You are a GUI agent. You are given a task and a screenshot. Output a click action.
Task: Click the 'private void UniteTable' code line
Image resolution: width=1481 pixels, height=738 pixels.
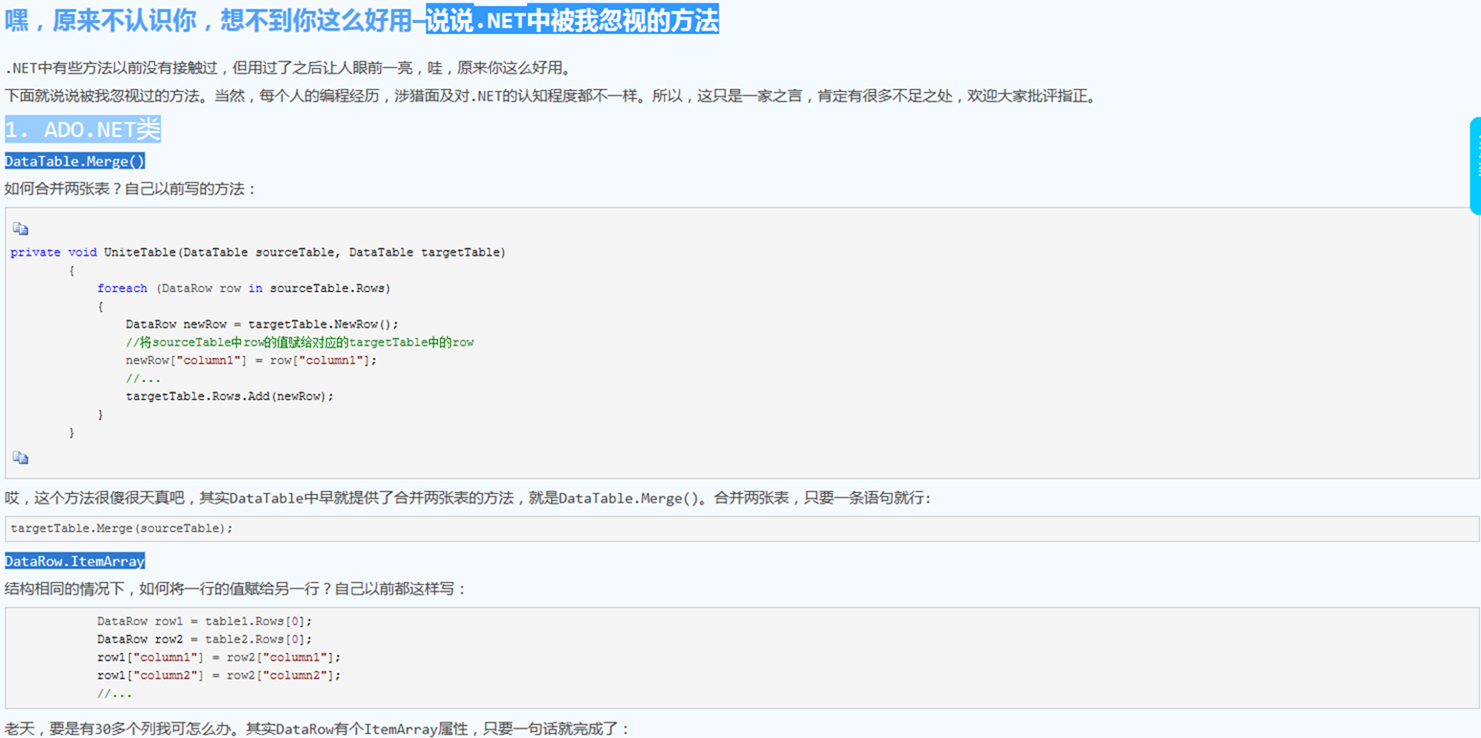(x=258, y=252)
